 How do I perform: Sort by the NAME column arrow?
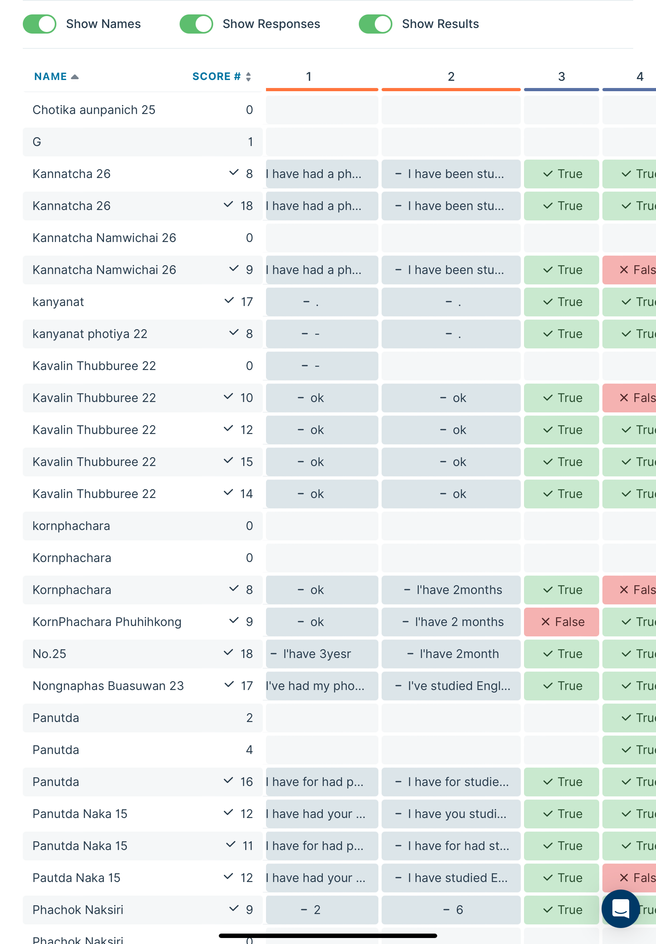coord(75,77)
